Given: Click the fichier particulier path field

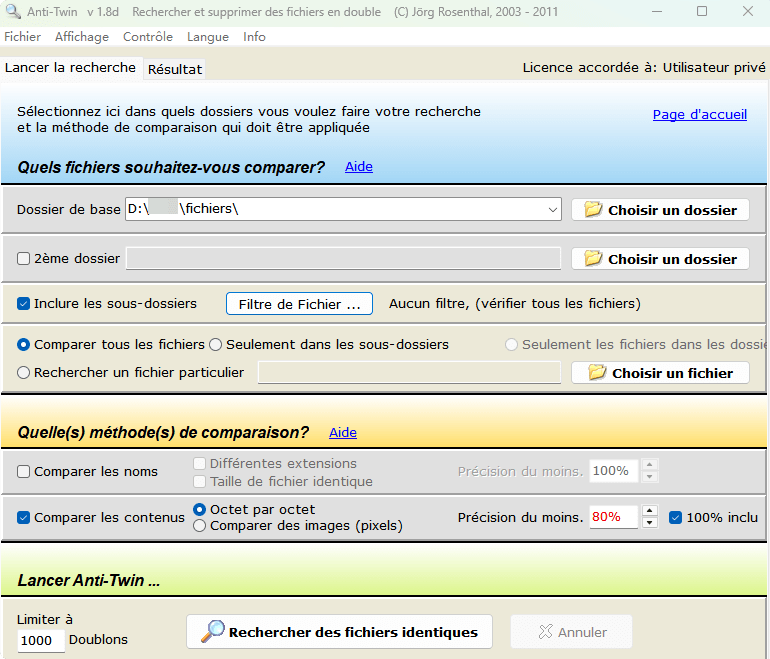Looking at the screenshot, I should pos(409,372).
